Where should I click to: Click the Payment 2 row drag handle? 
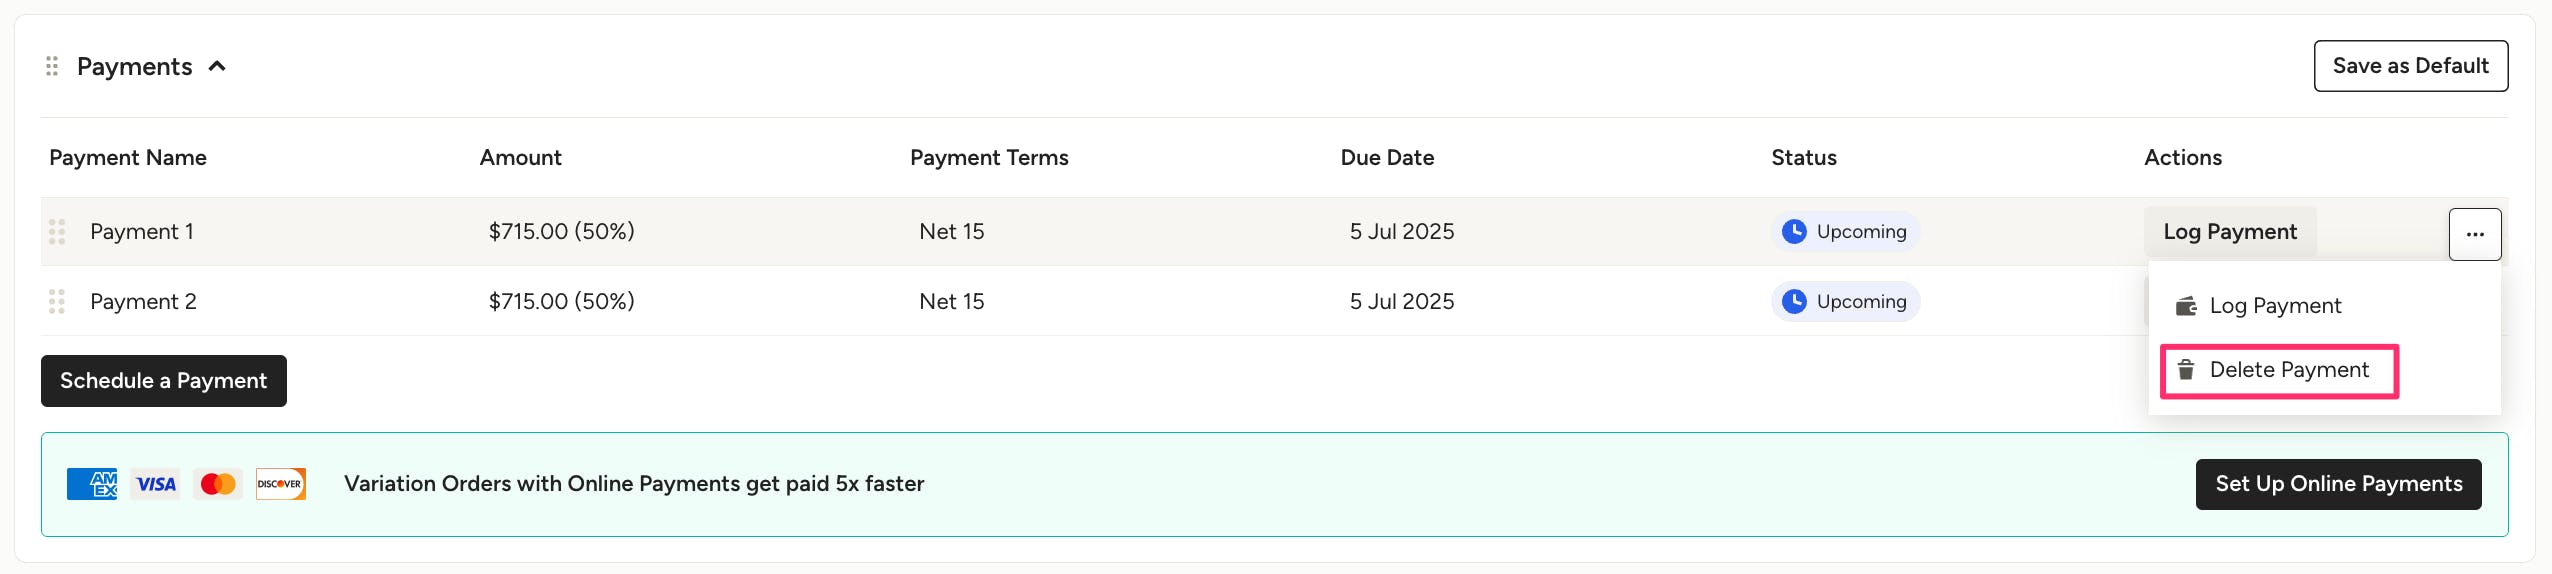point(57,302)
